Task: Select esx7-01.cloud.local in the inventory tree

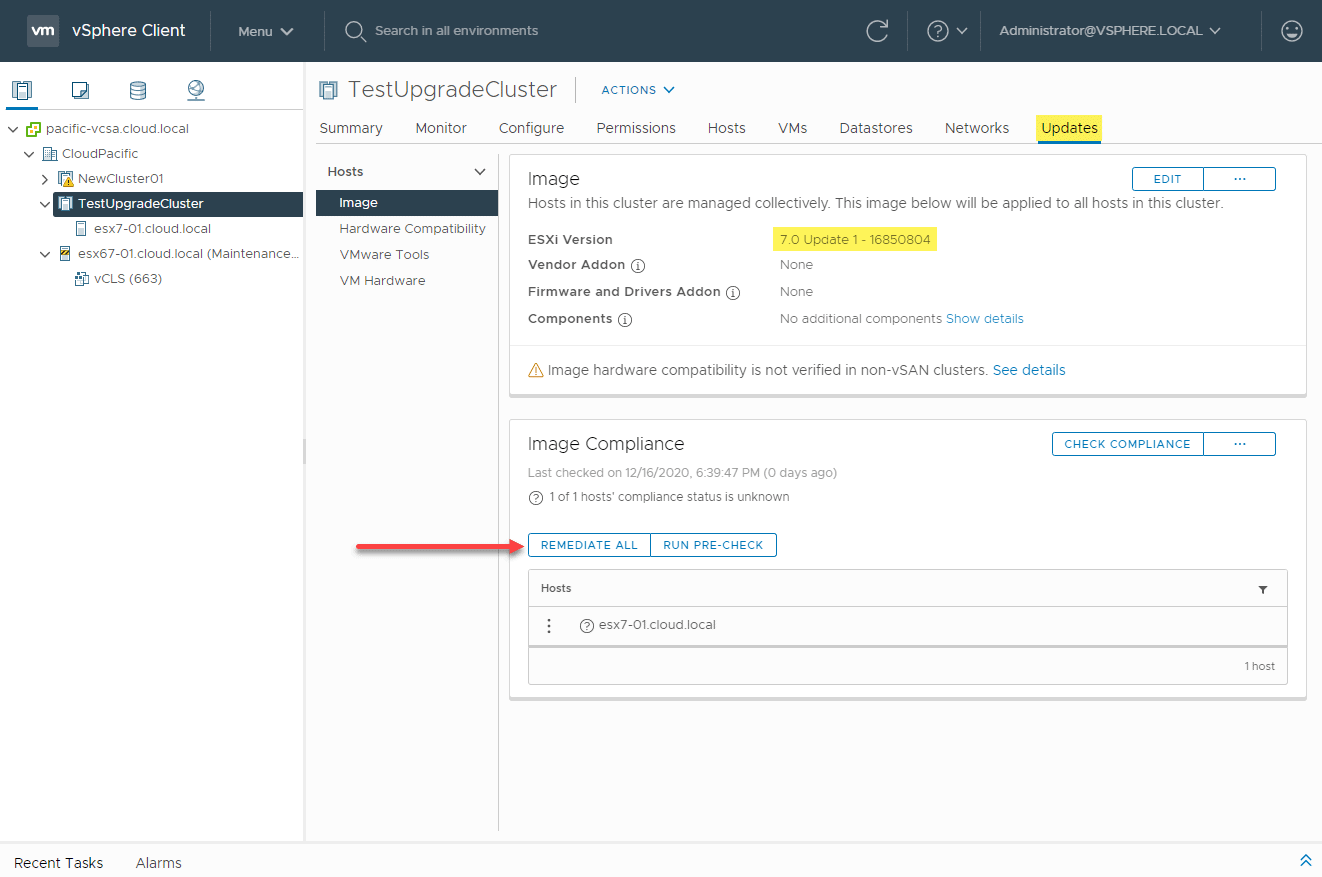Action: tap(152, 229)
